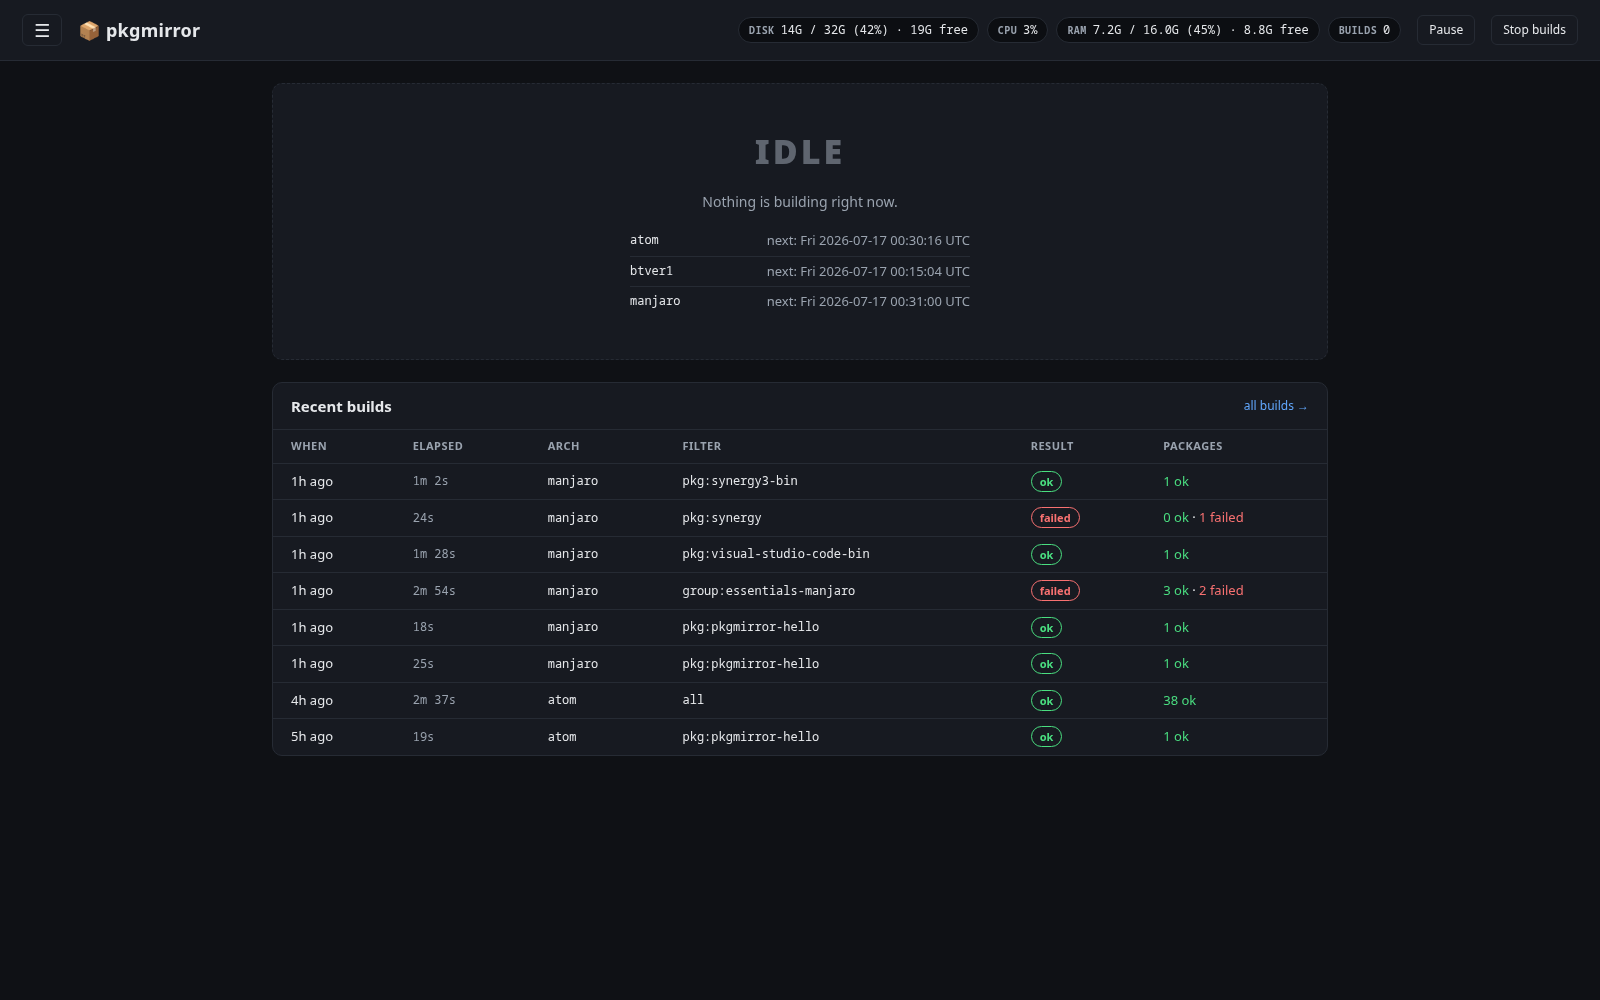The image size is (1600, 1000).
Task: Click the Stop builds button
Action: coord(1534,30)
